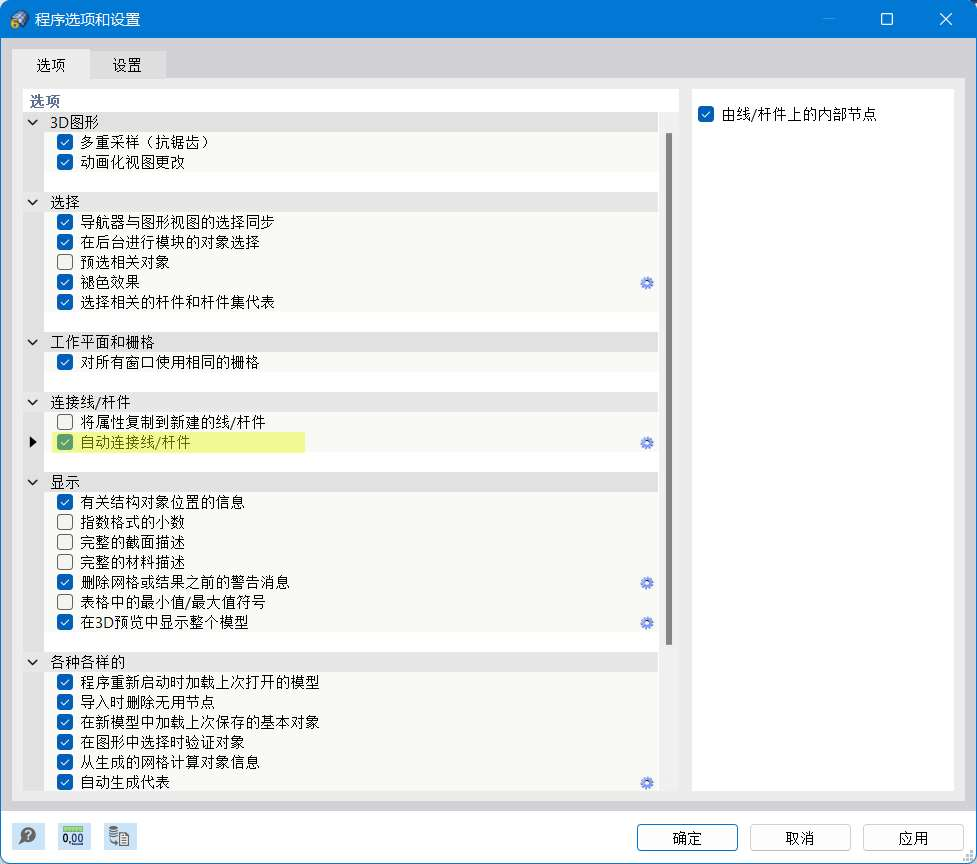Open settings gear next to 自动连接线/杆件
This screenshot has width=977, height=864.
click(646, 443)
